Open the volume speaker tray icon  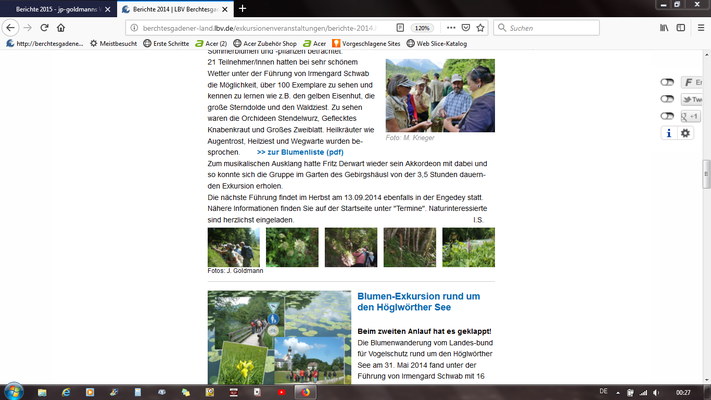click(656, 393)
